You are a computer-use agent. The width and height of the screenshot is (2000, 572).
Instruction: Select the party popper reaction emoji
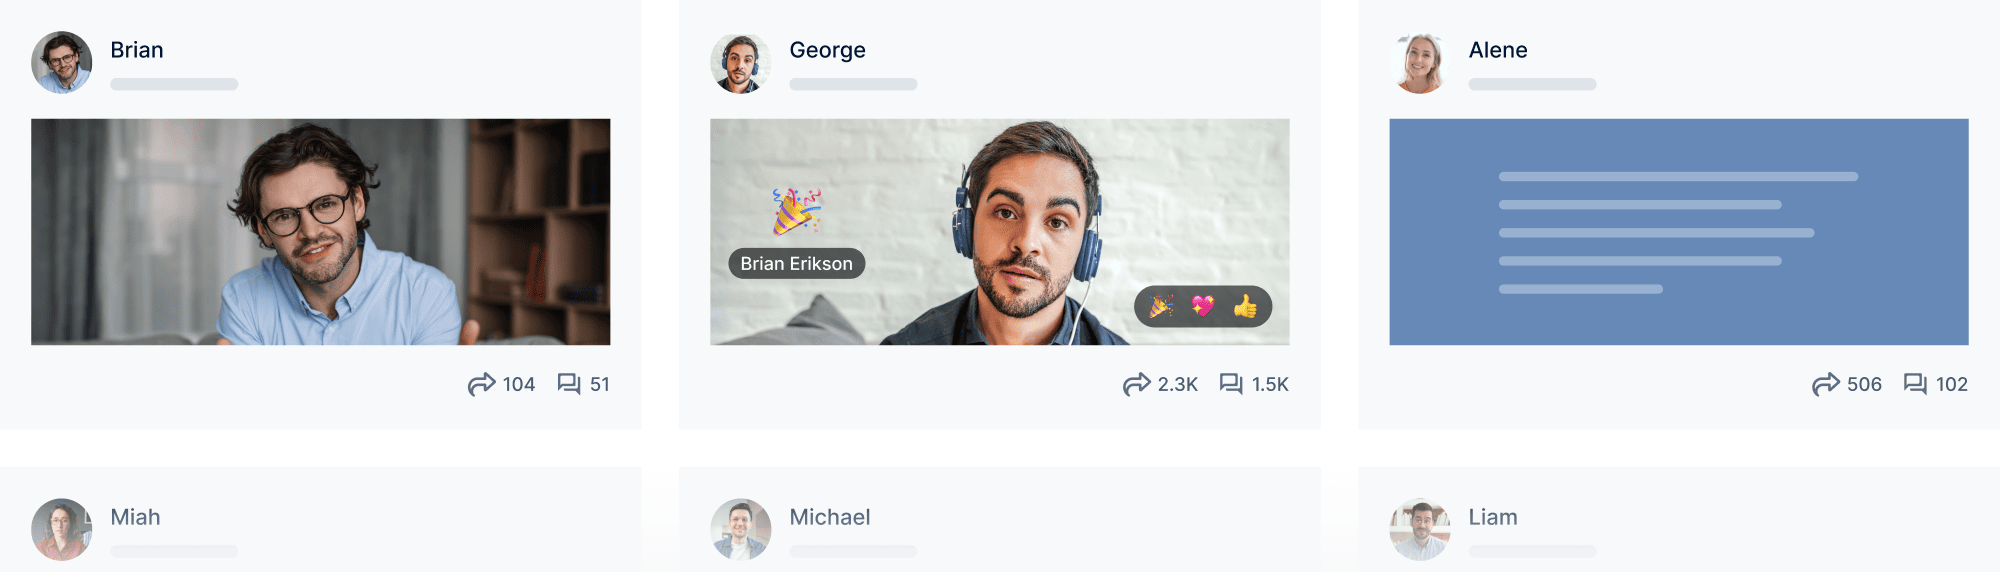click(x=1162, y=306)
